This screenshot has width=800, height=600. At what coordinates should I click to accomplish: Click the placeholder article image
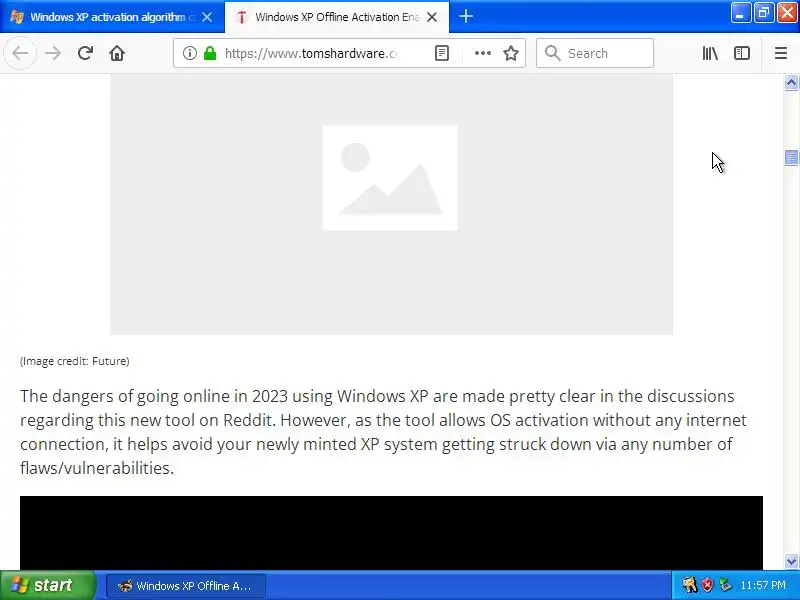[x=391, y=204]
